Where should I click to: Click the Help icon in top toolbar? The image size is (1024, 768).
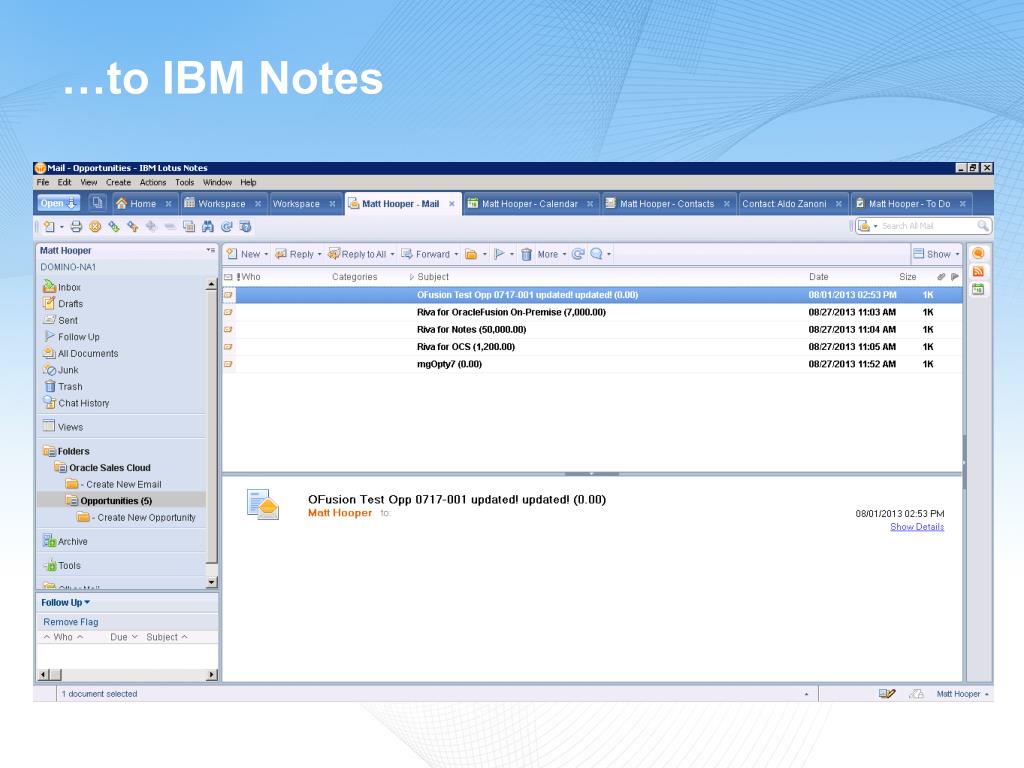(x=246, y=227)
